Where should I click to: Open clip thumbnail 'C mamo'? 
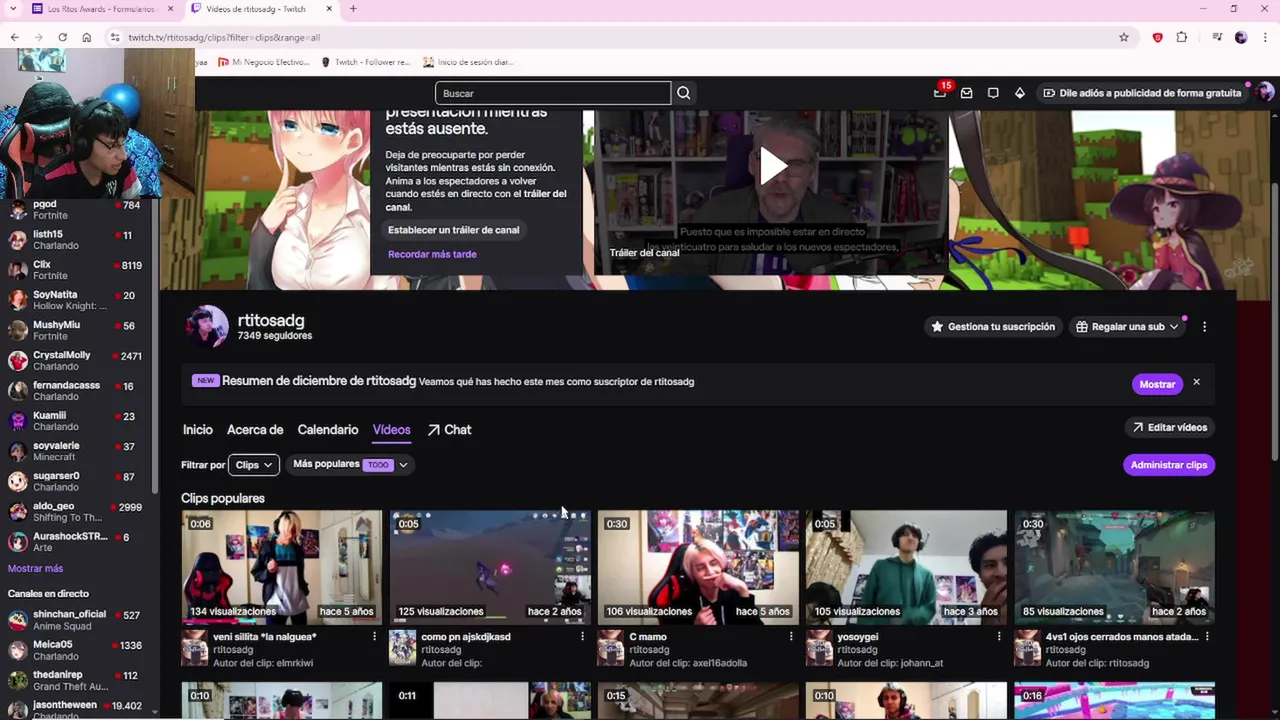698,567
